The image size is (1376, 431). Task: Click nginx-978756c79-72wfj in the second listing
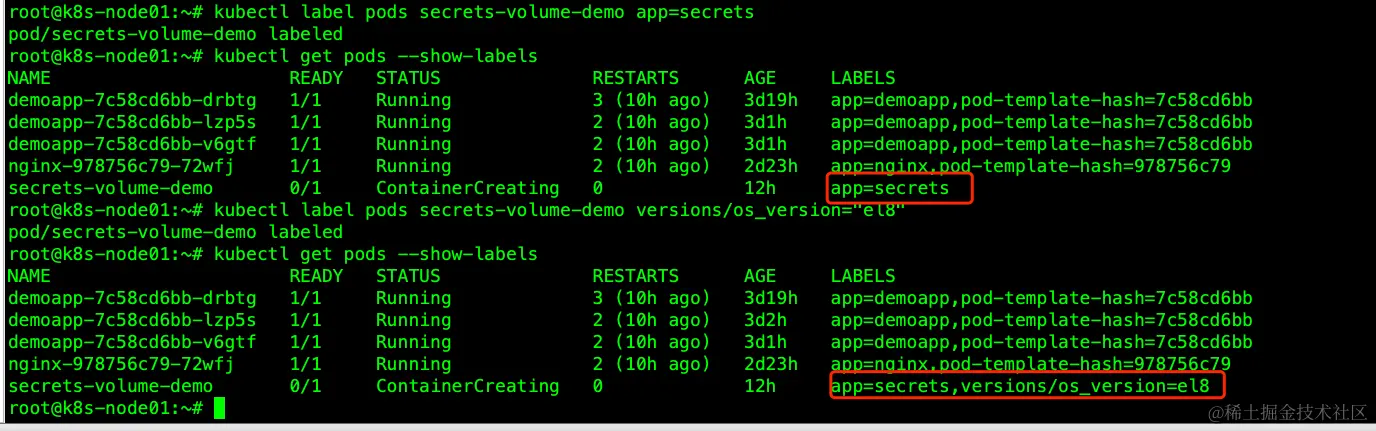point(120,364)
